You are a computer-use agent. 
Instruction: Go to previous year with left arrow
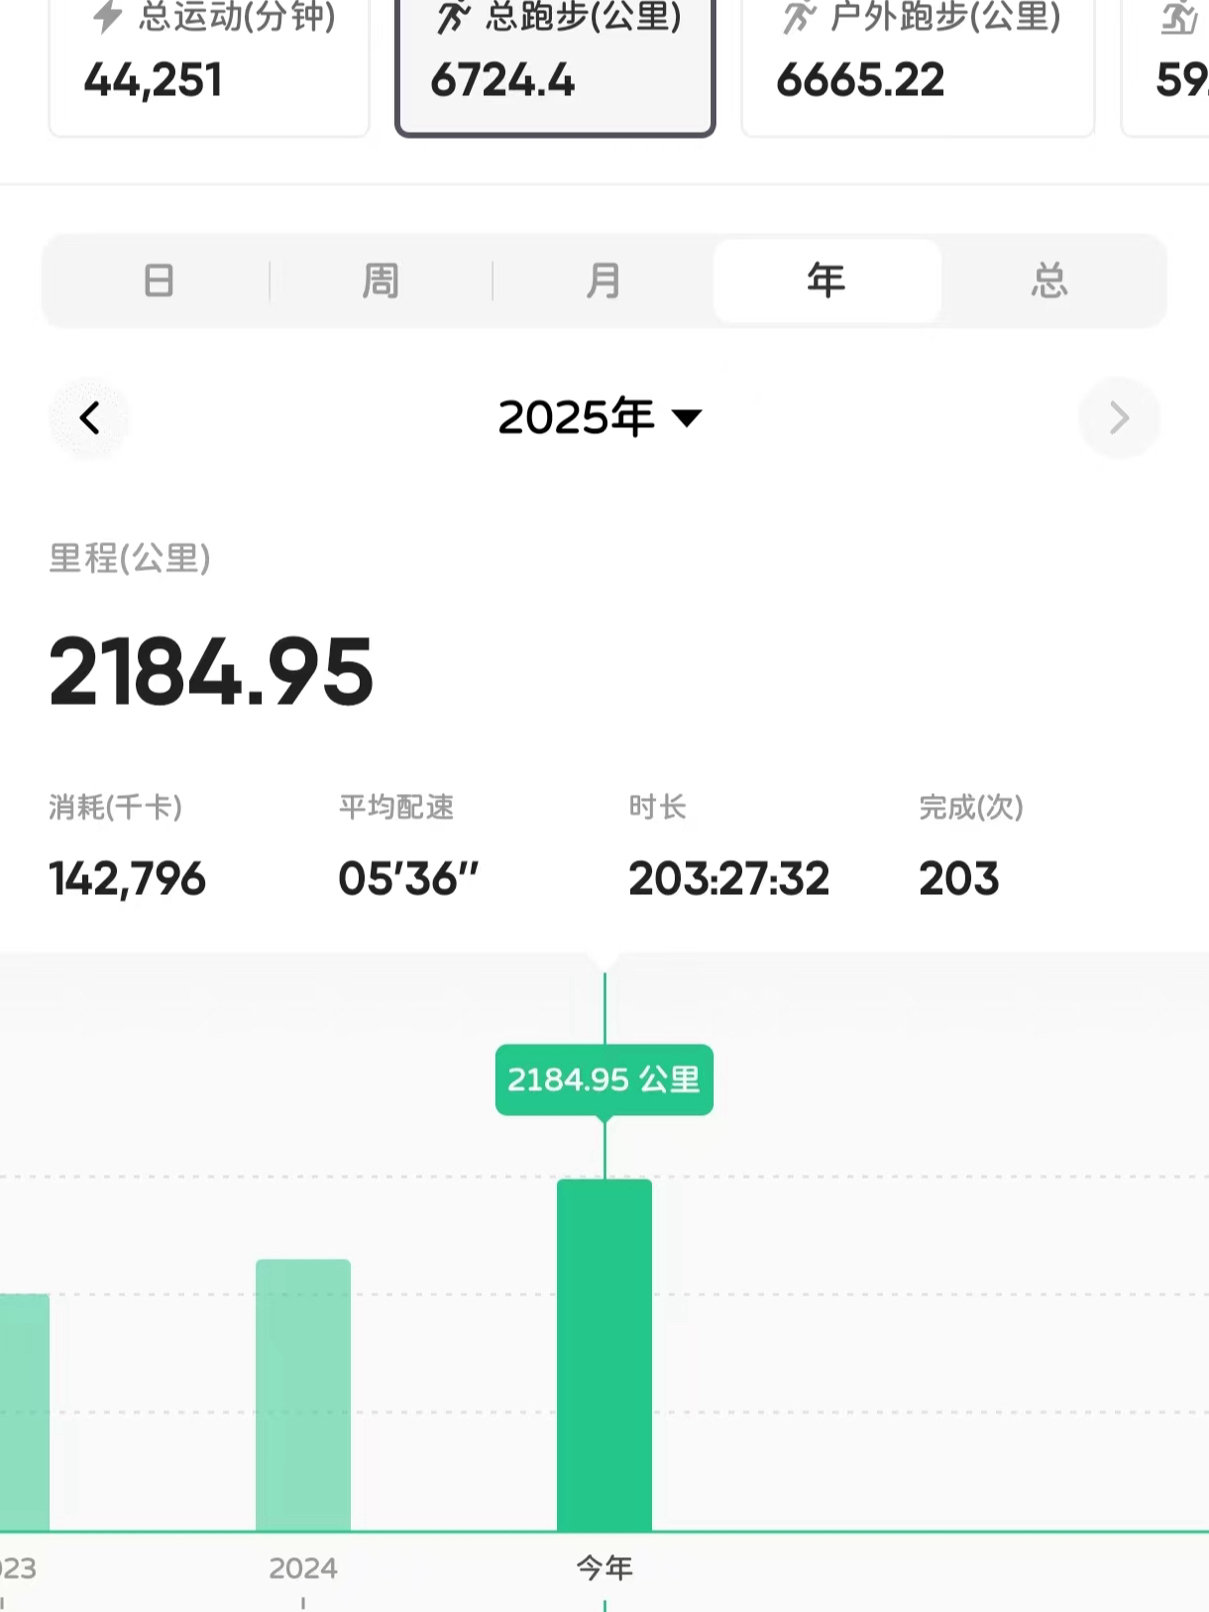click(x=90, y=418)
